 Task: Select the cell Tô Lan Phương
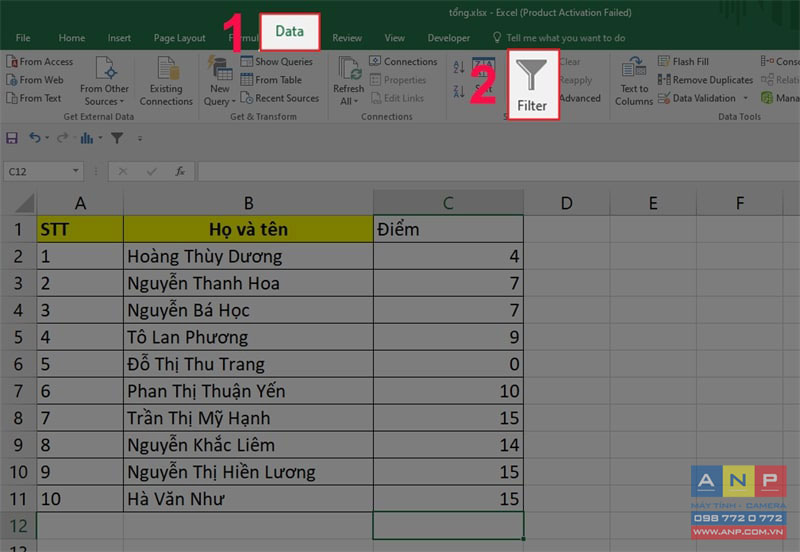(248, 337)
